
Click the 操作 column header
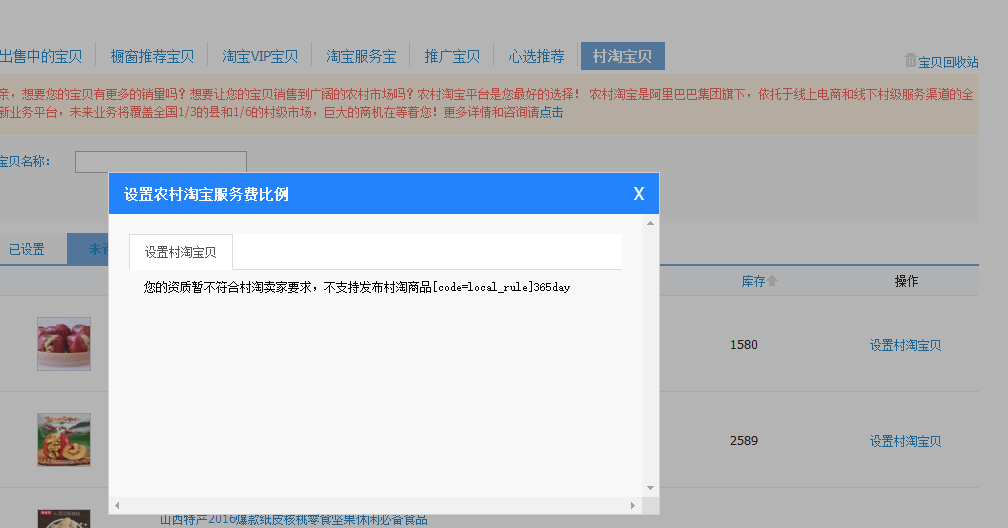pyautogui.click(x=906, y=281)
